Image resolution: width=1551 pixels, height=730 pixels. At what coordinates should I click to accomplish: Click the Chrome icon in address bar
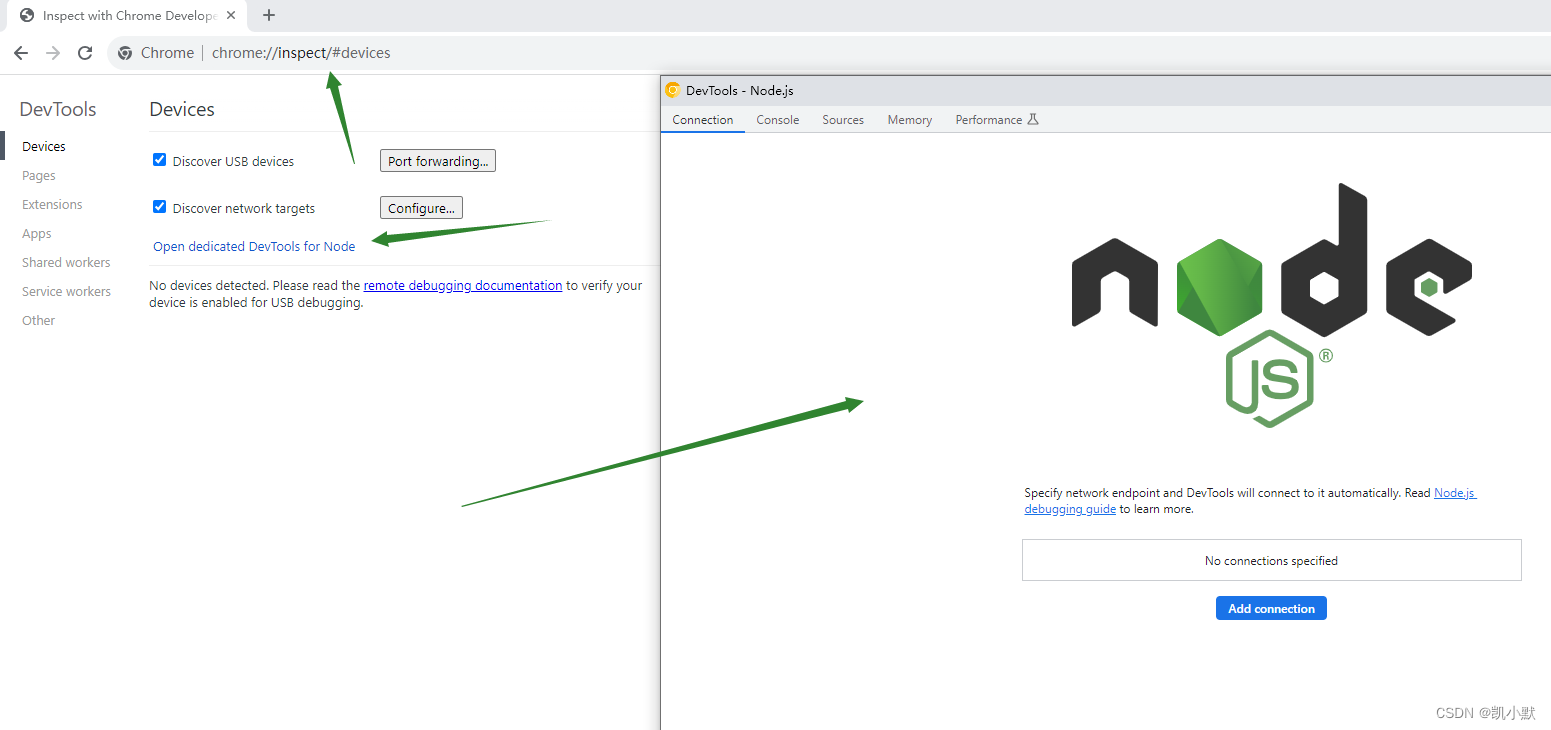[x=125, y=53]
